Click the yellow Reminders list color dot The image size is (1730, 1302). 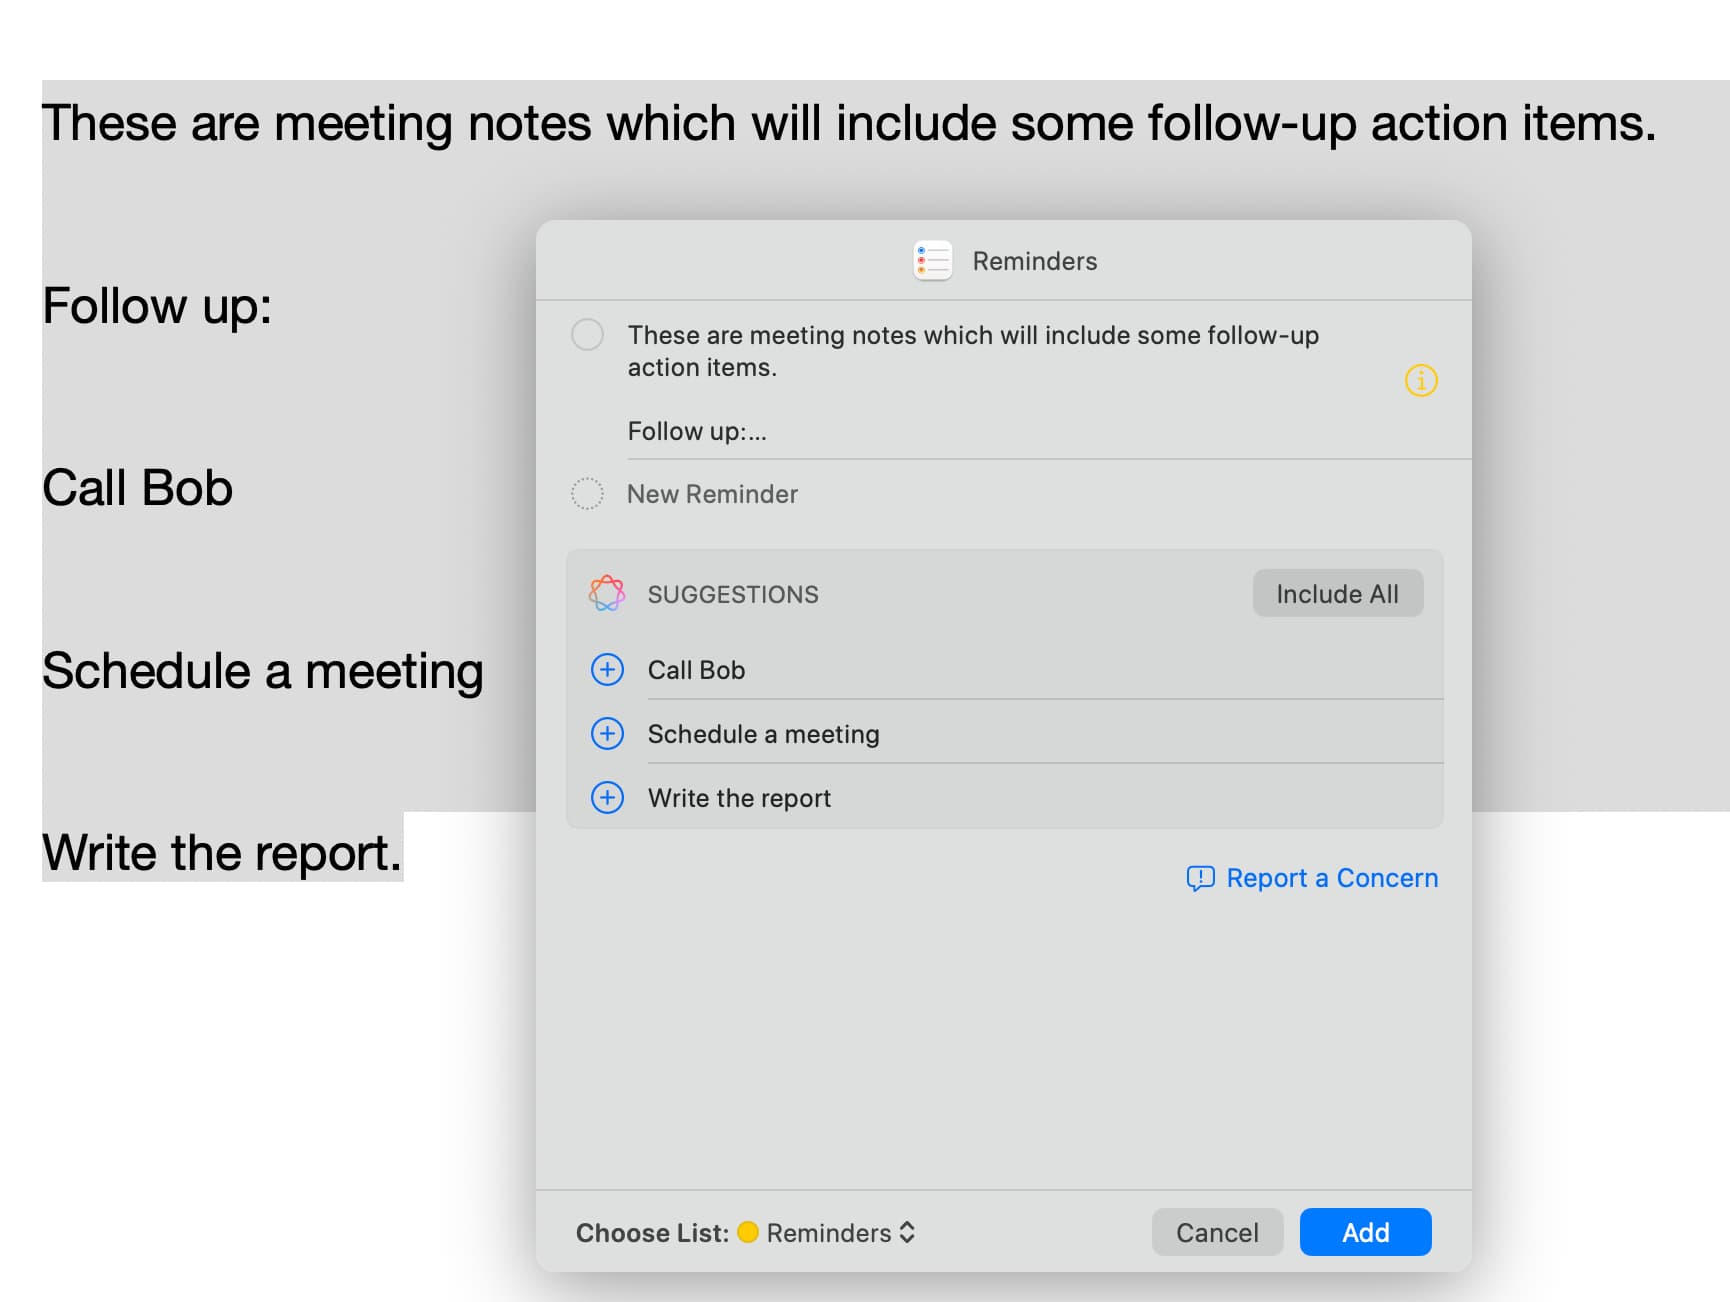click(x=747, y=1233)
